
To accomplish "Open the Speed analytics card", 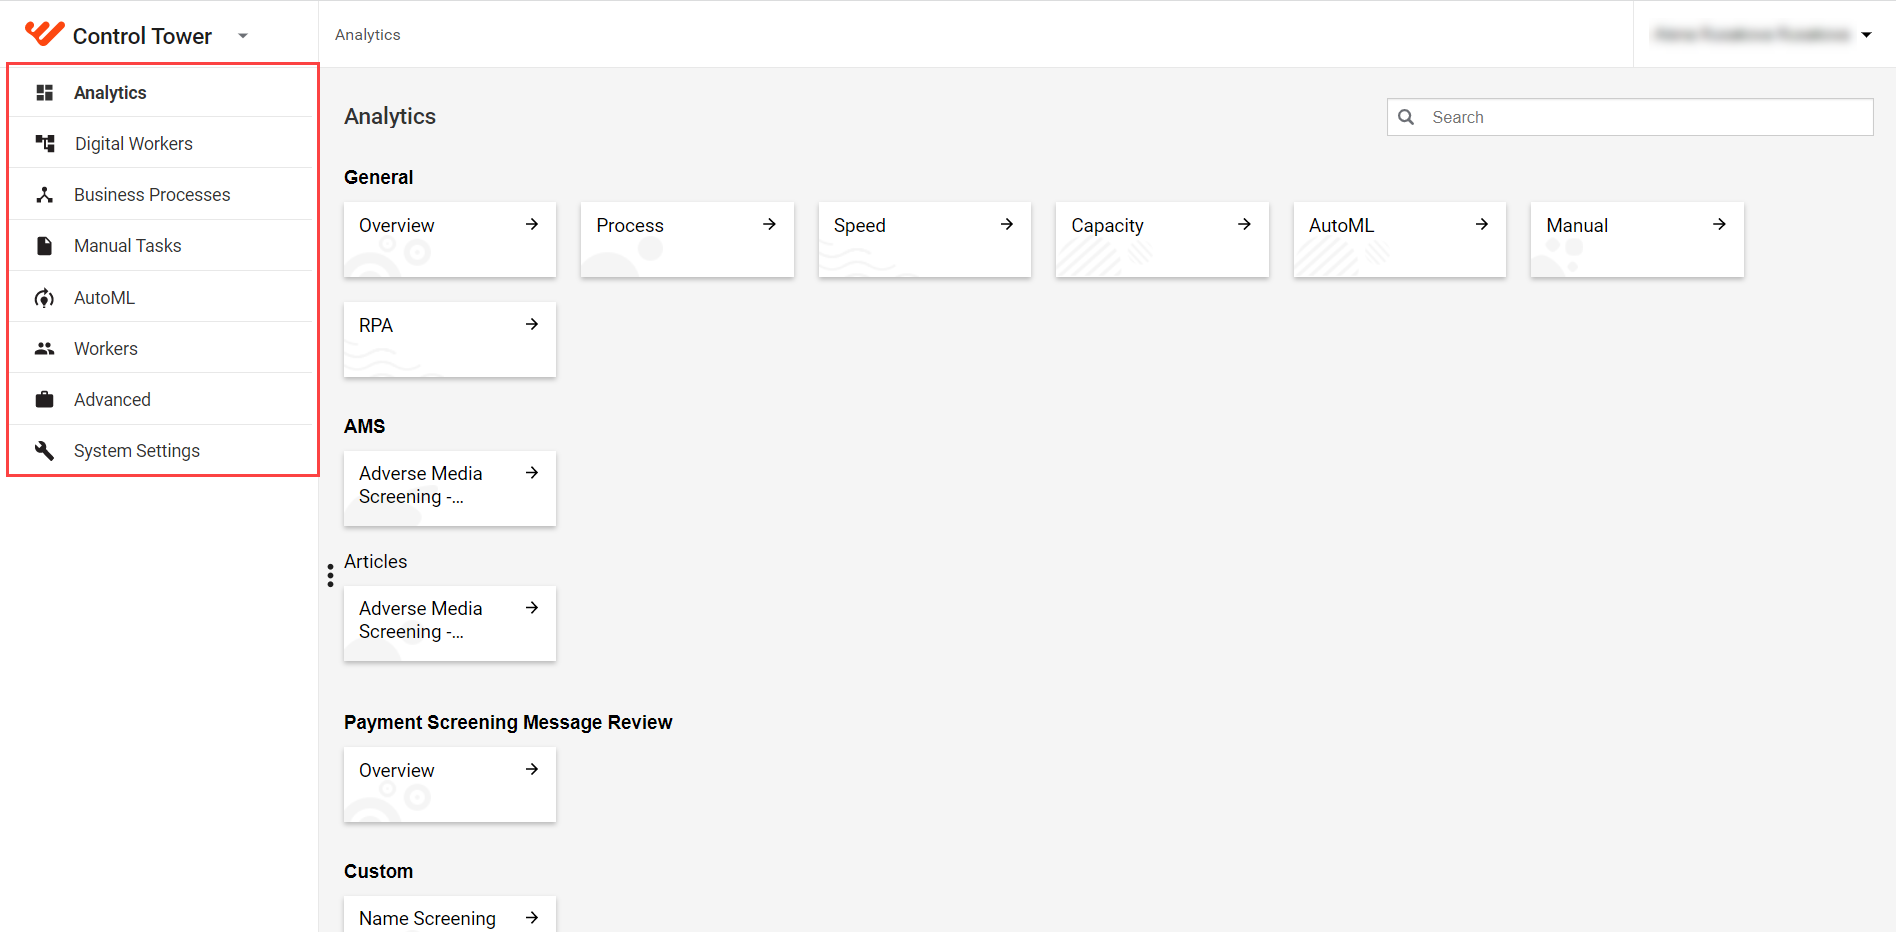I will pos(924,240).
